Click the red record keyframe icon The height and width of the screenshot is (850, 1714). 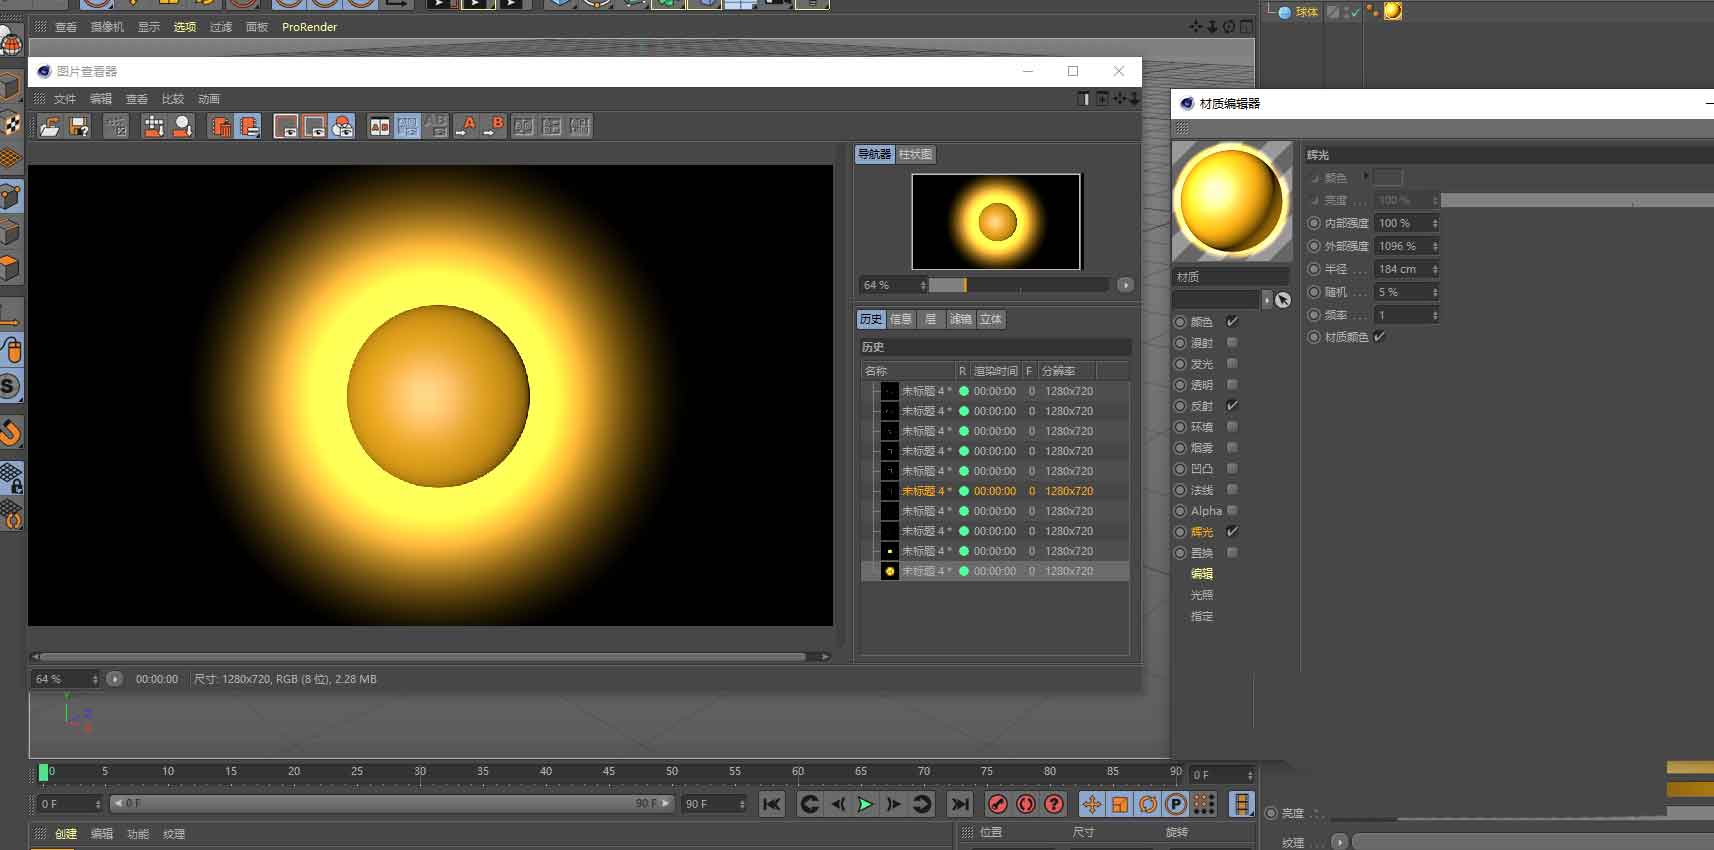[x=998, y=804]
